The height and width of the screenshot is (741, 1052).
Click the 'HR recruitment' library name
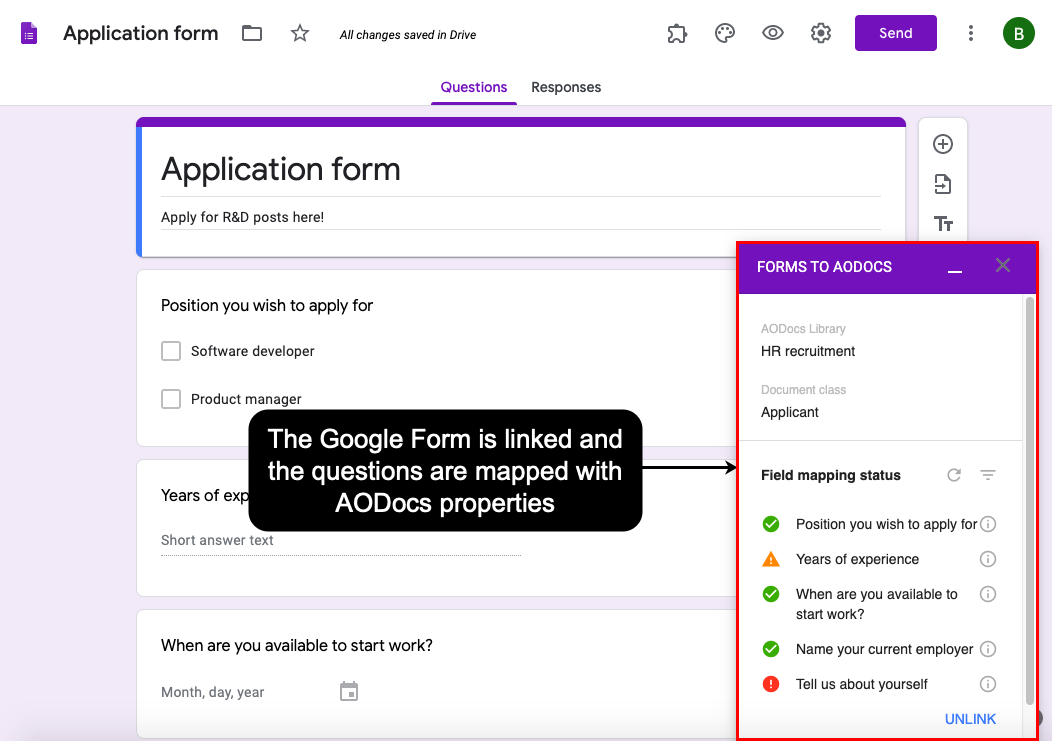point(808,351)
